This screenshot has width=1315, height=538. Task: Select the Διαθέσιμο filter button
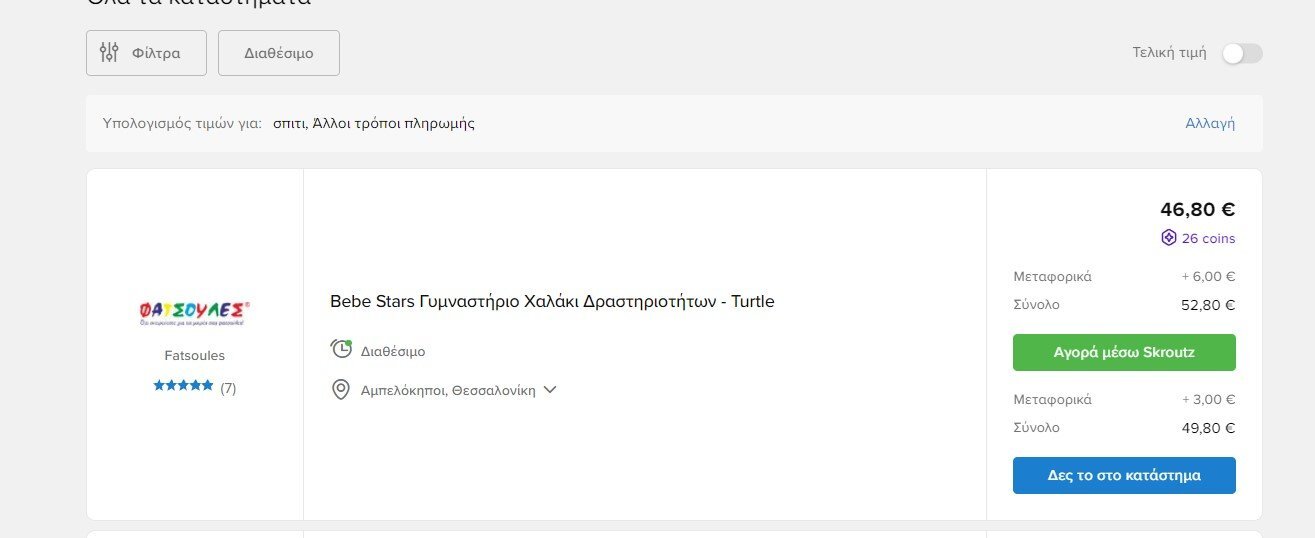(279, 53)
